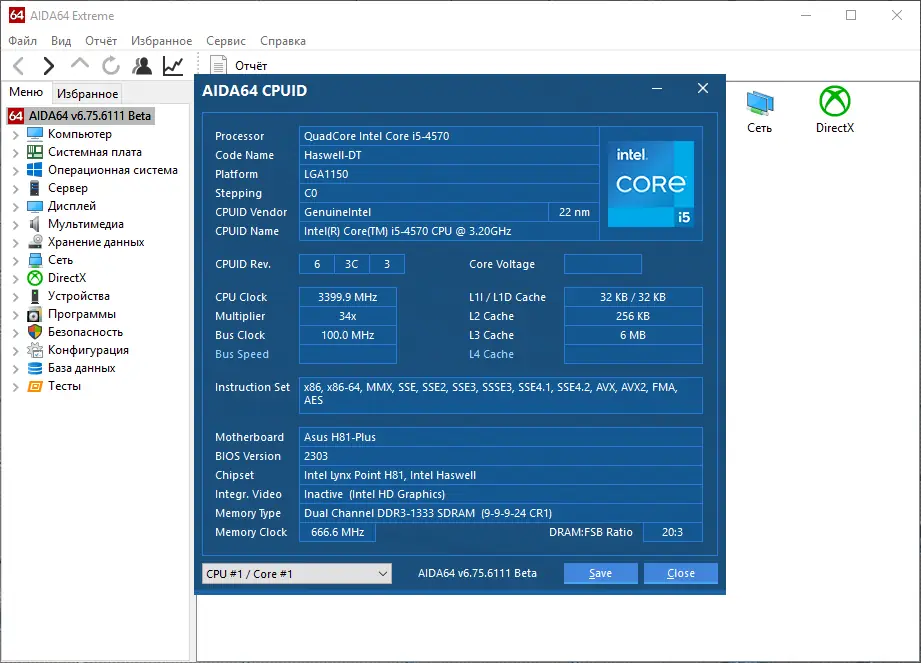Click the Хранение данных drive icon

(35, 242)
